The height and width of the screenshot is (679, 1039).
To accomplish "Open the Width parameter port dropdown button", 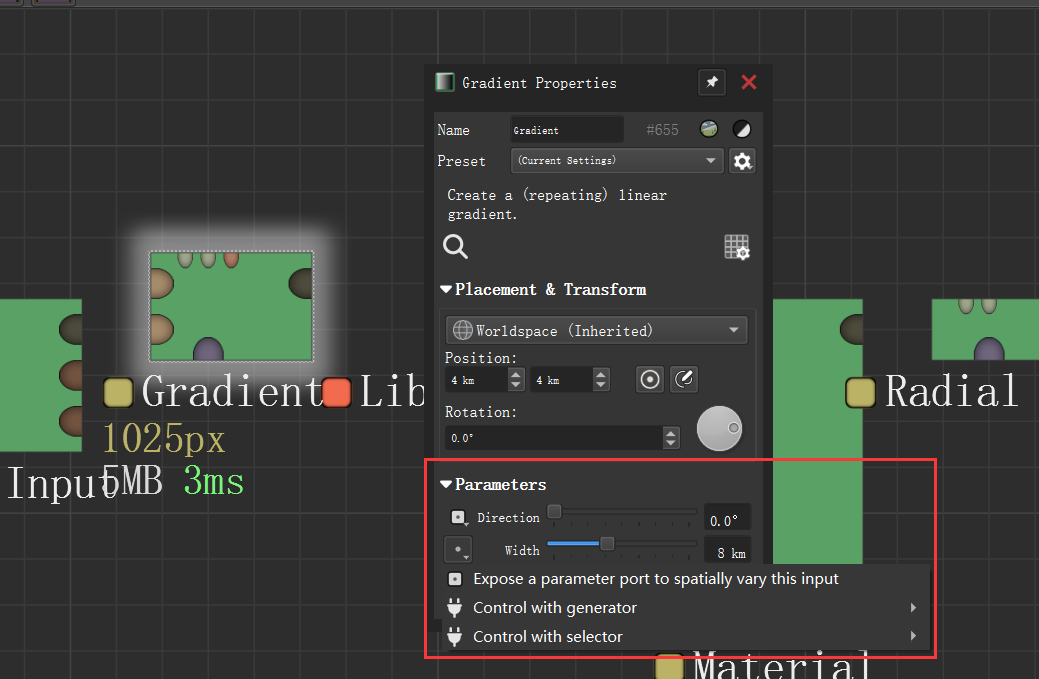I will (x=458, y=550).
